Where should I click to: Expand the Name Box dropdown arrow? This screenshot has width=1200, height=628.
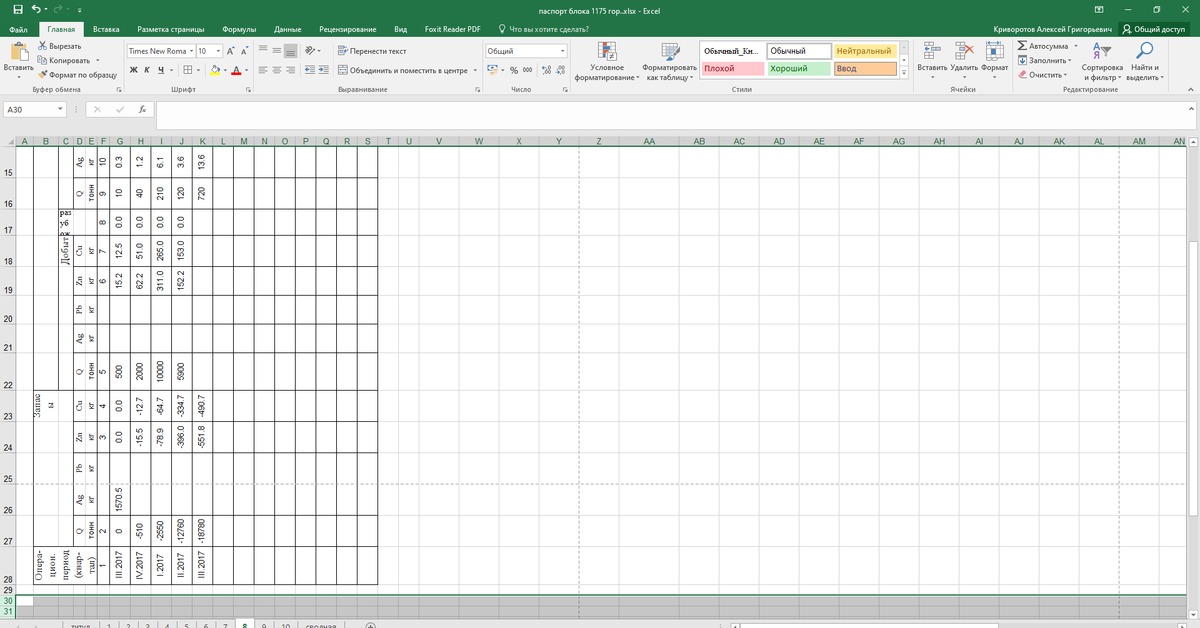pyautogui.click(x=61, y=109)
